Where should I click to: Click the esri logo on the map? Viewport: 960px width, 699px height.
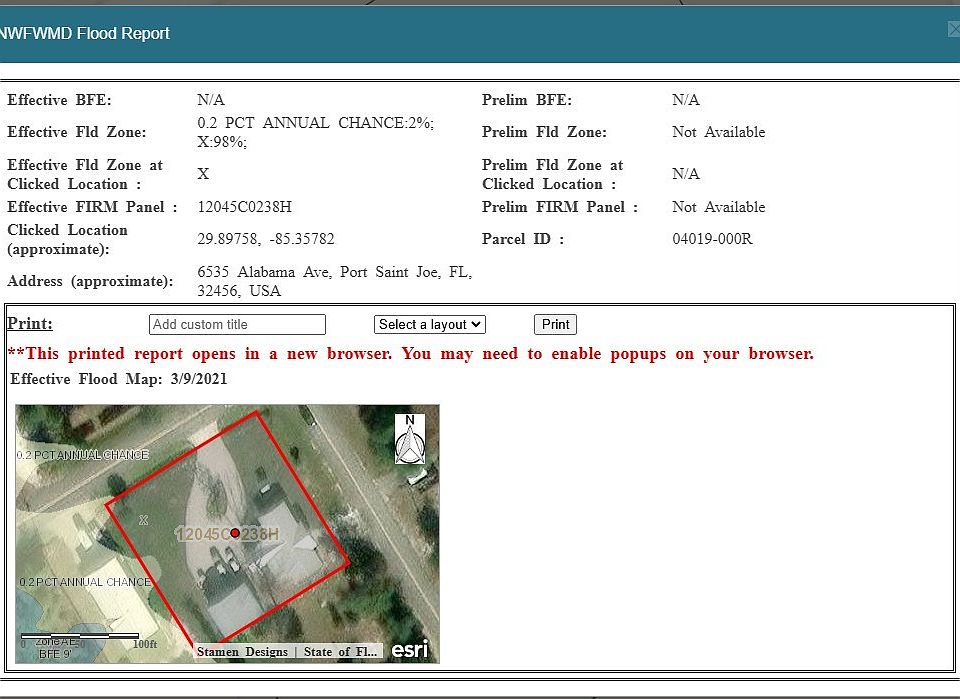pos(409,650)
